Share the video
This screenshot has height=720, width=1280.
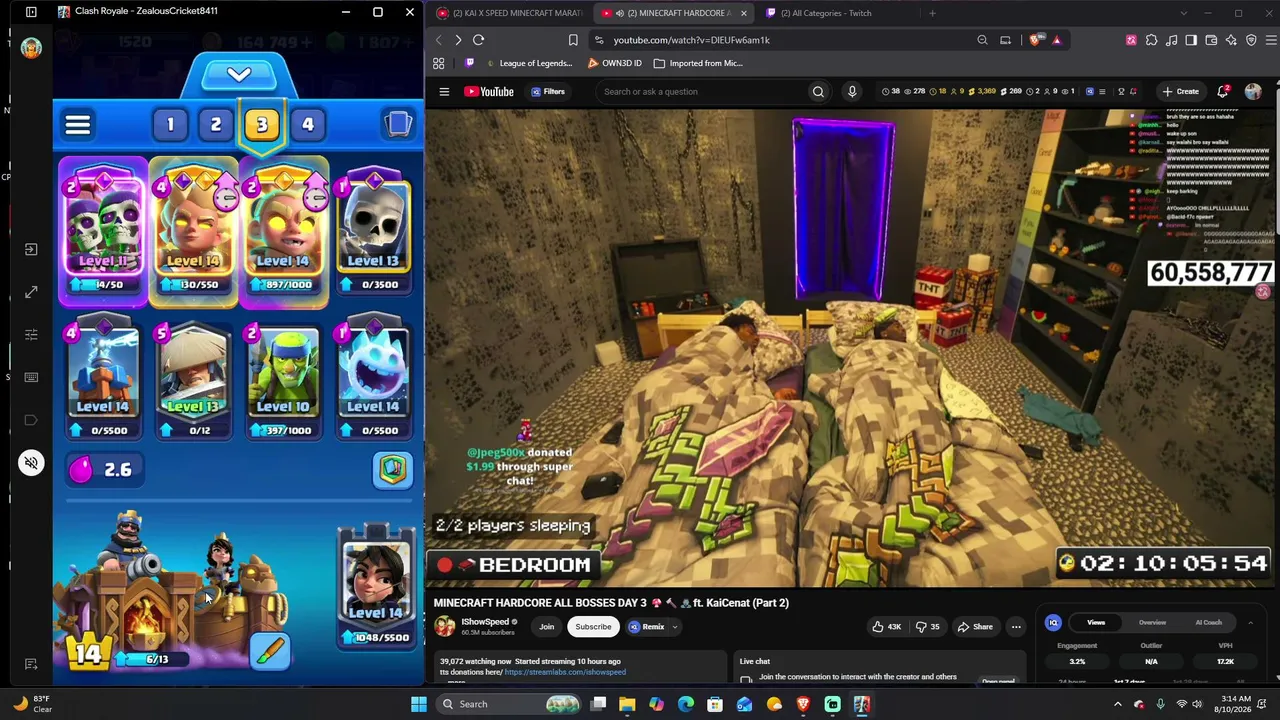pos(975,627)
